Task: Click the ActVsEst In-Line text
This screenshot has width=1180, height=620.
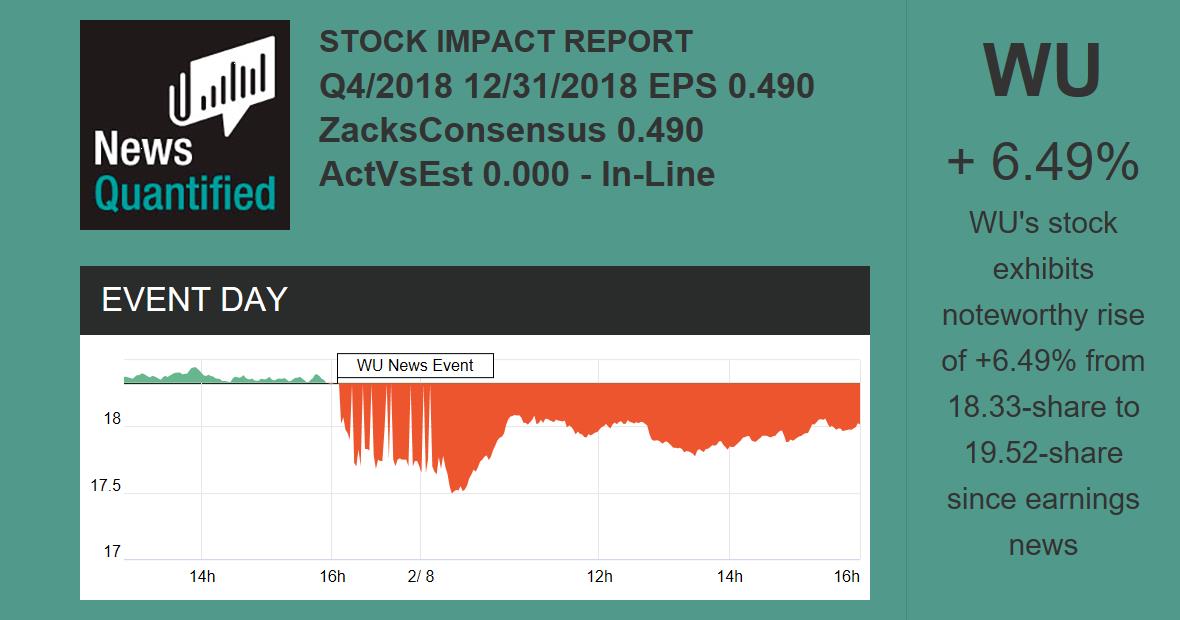Action: click(516, 174)
